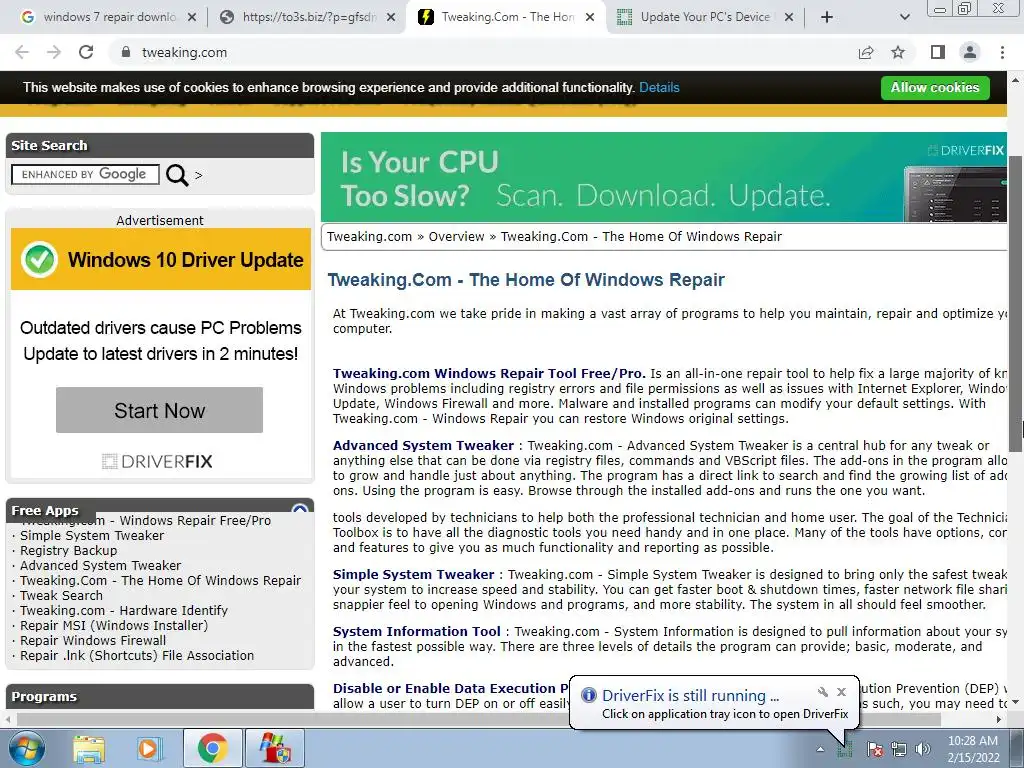Viewport: 1024px width, 768px height.
Task: Open the cookie Details link
Action: [659, 88]
